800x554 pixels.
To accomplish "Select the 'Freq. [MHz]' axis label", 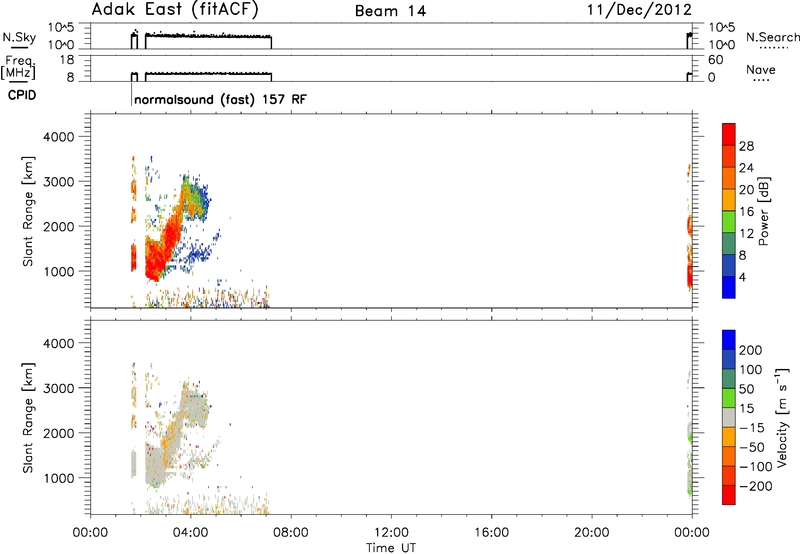I will click(18, 68).
